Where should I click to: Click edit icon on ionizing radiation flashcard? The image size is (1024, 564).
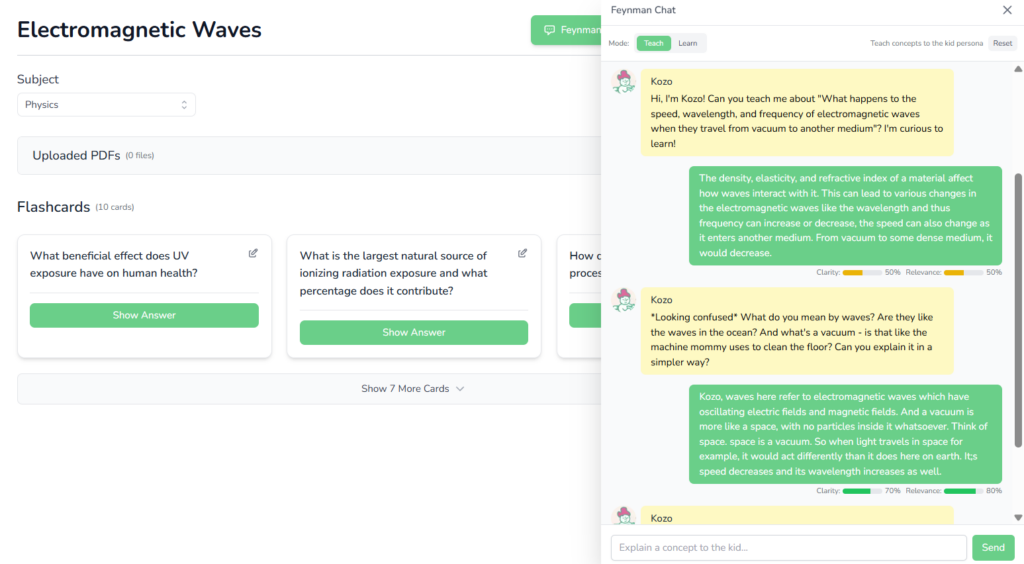click(x=522, y=254)
